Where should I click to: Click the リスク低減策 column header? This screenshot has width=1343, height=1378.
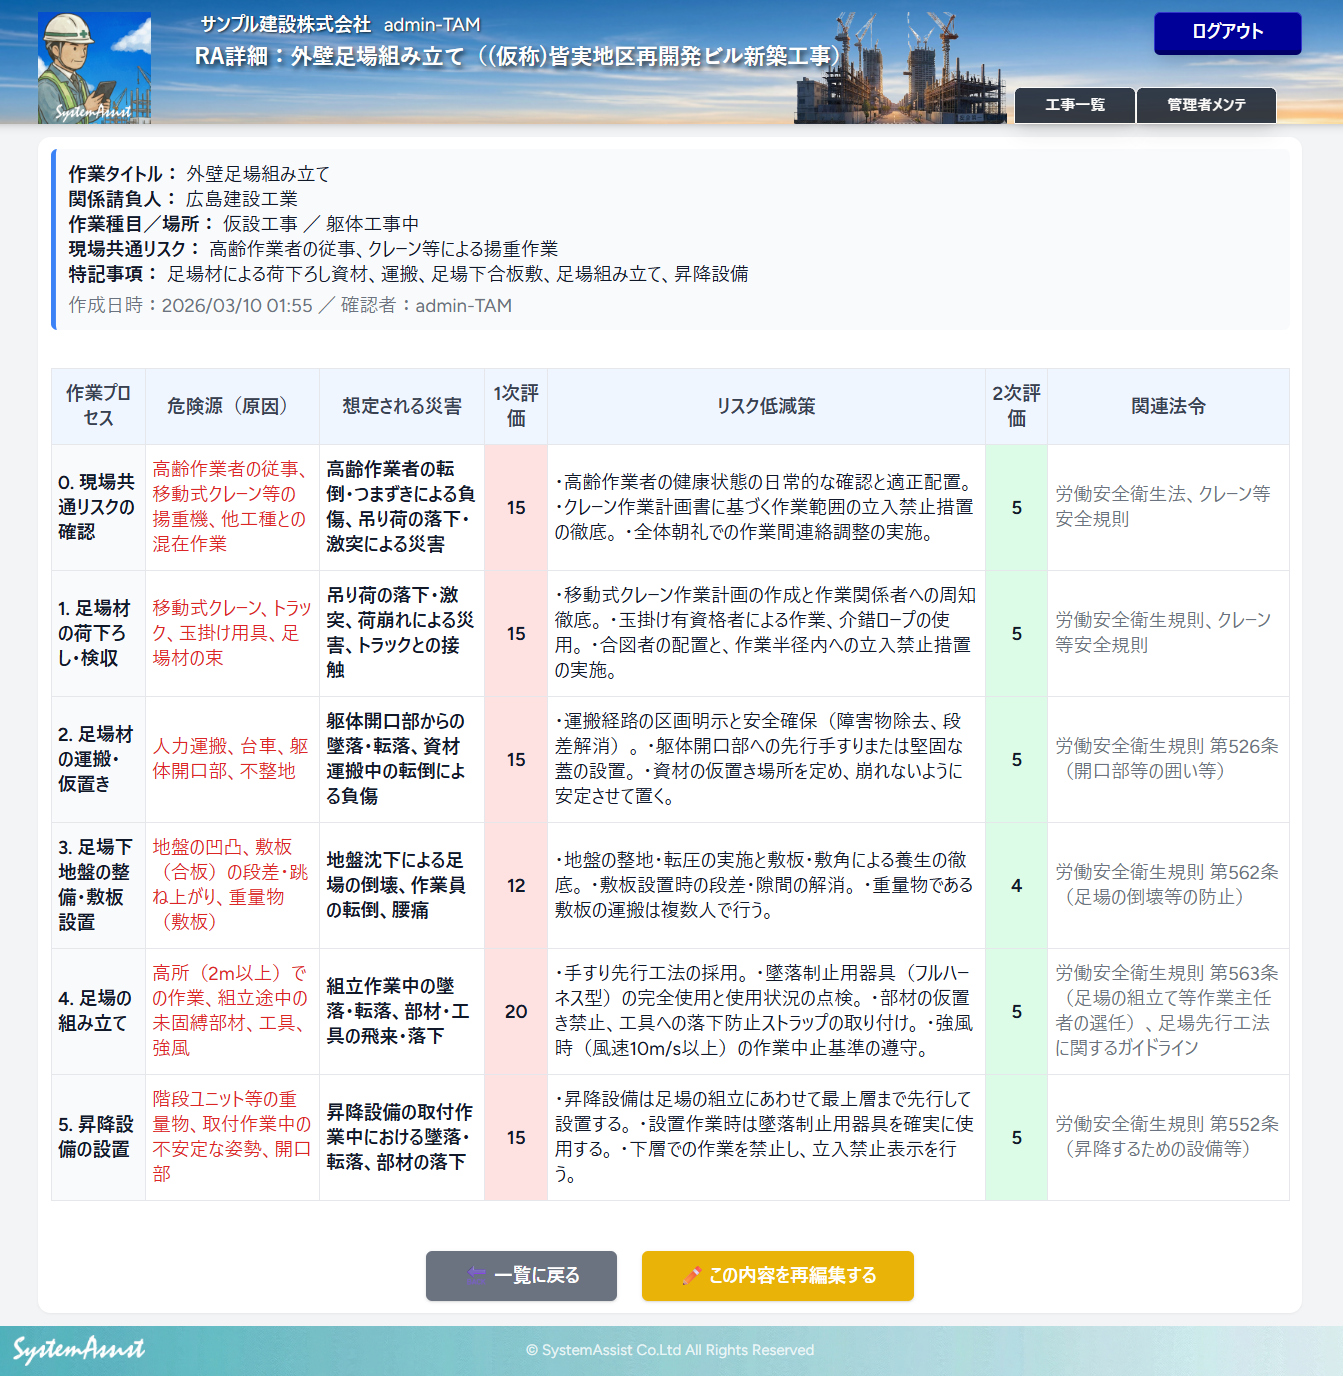point(766,406)
